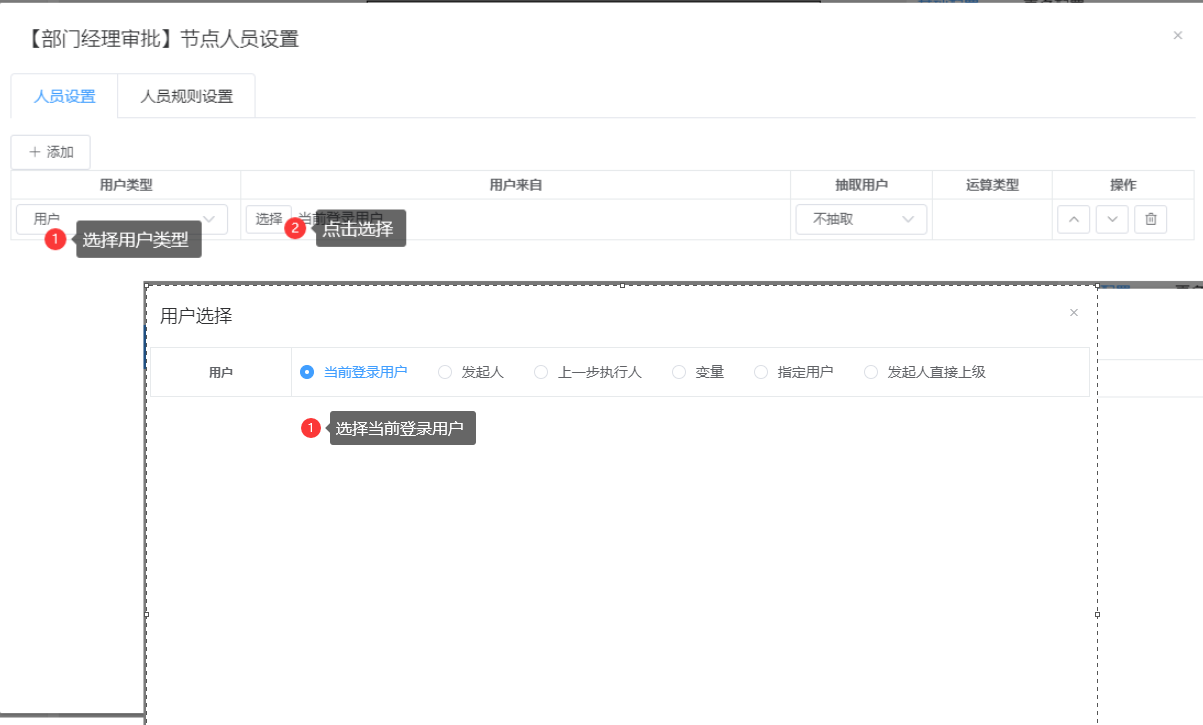1203x725 pixels.
Task: Pick the 指定用户 radio option
Action: pyautogui.click(x=761, y=372)
